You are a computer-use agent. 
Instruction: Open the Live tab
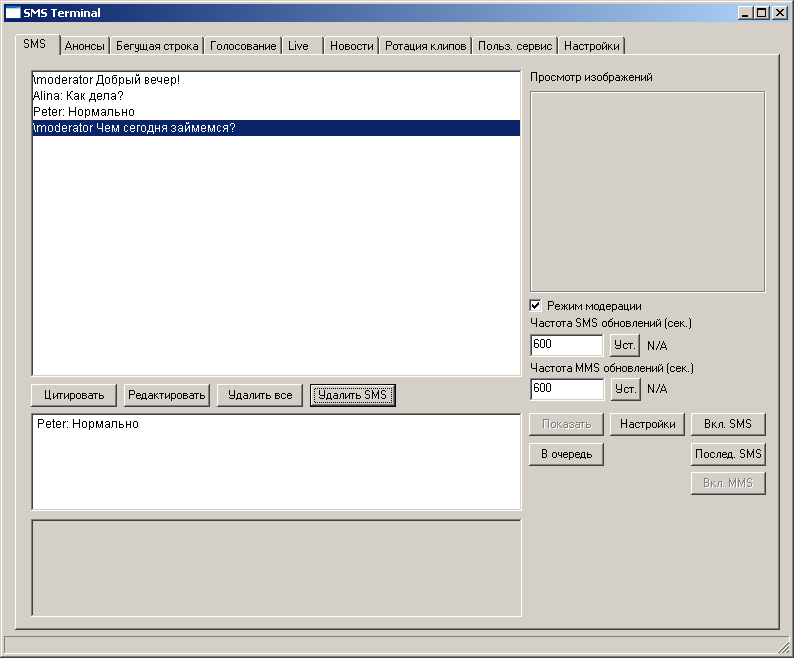point(302,46)
